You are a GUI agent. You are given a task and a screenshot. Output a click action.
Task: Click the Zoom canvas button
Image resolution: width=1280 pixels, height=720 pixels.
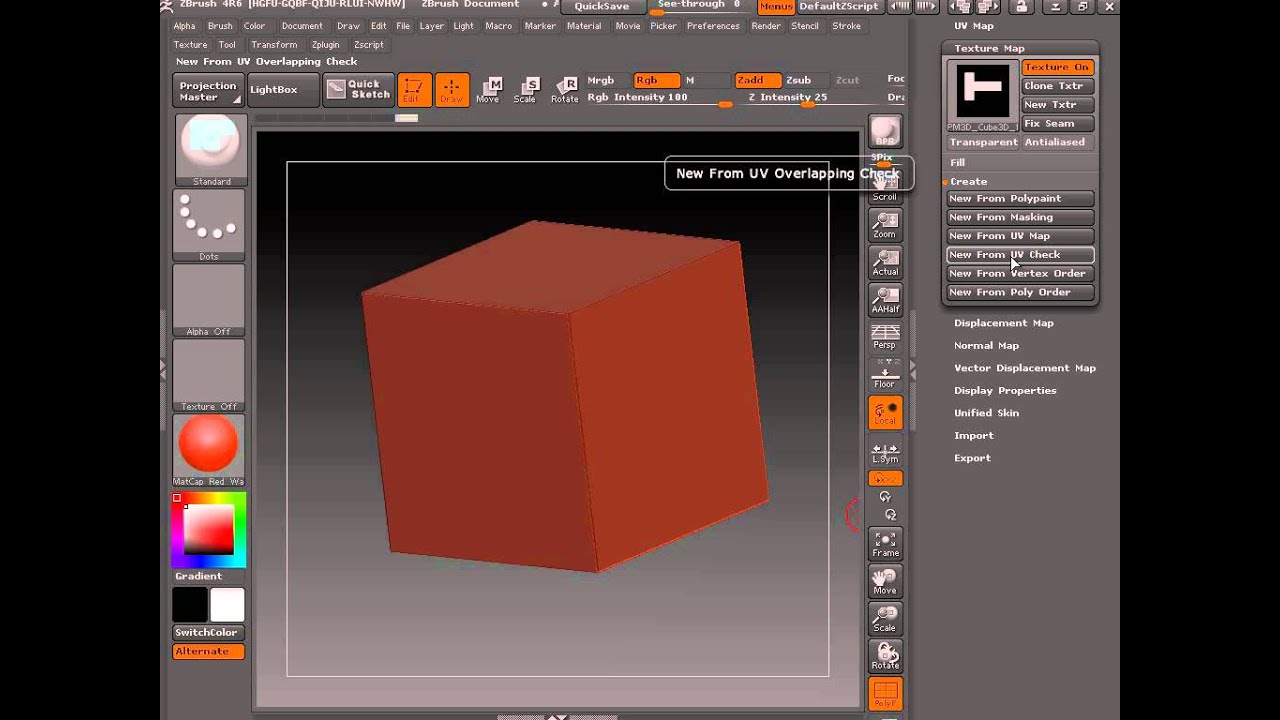point(885,225)
